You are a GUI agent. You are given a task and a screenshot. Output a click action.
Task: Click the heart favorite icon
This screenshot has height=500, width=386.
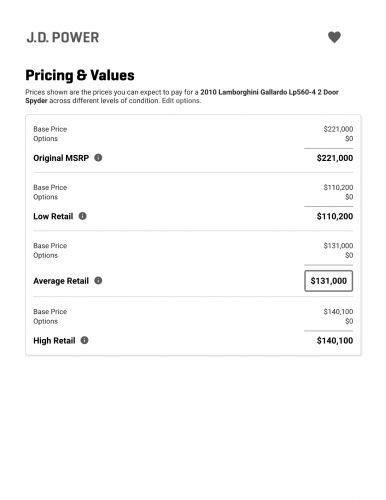(x=334, y=37)
